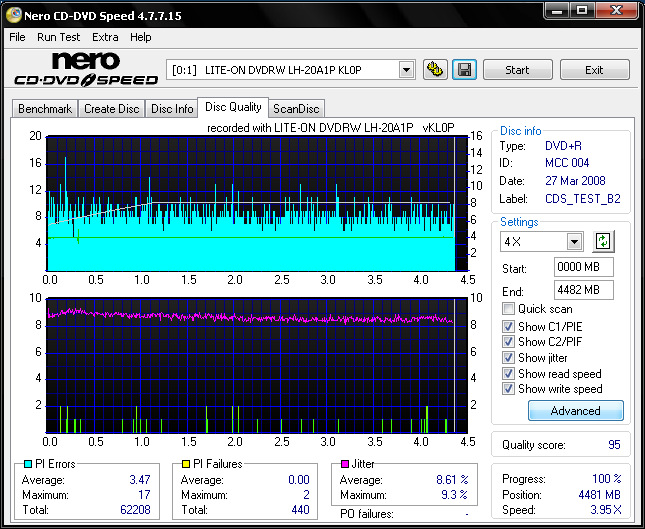Toggle Show write speed checkbox
The width and height of the screenshot is (645, 529).
508,389
